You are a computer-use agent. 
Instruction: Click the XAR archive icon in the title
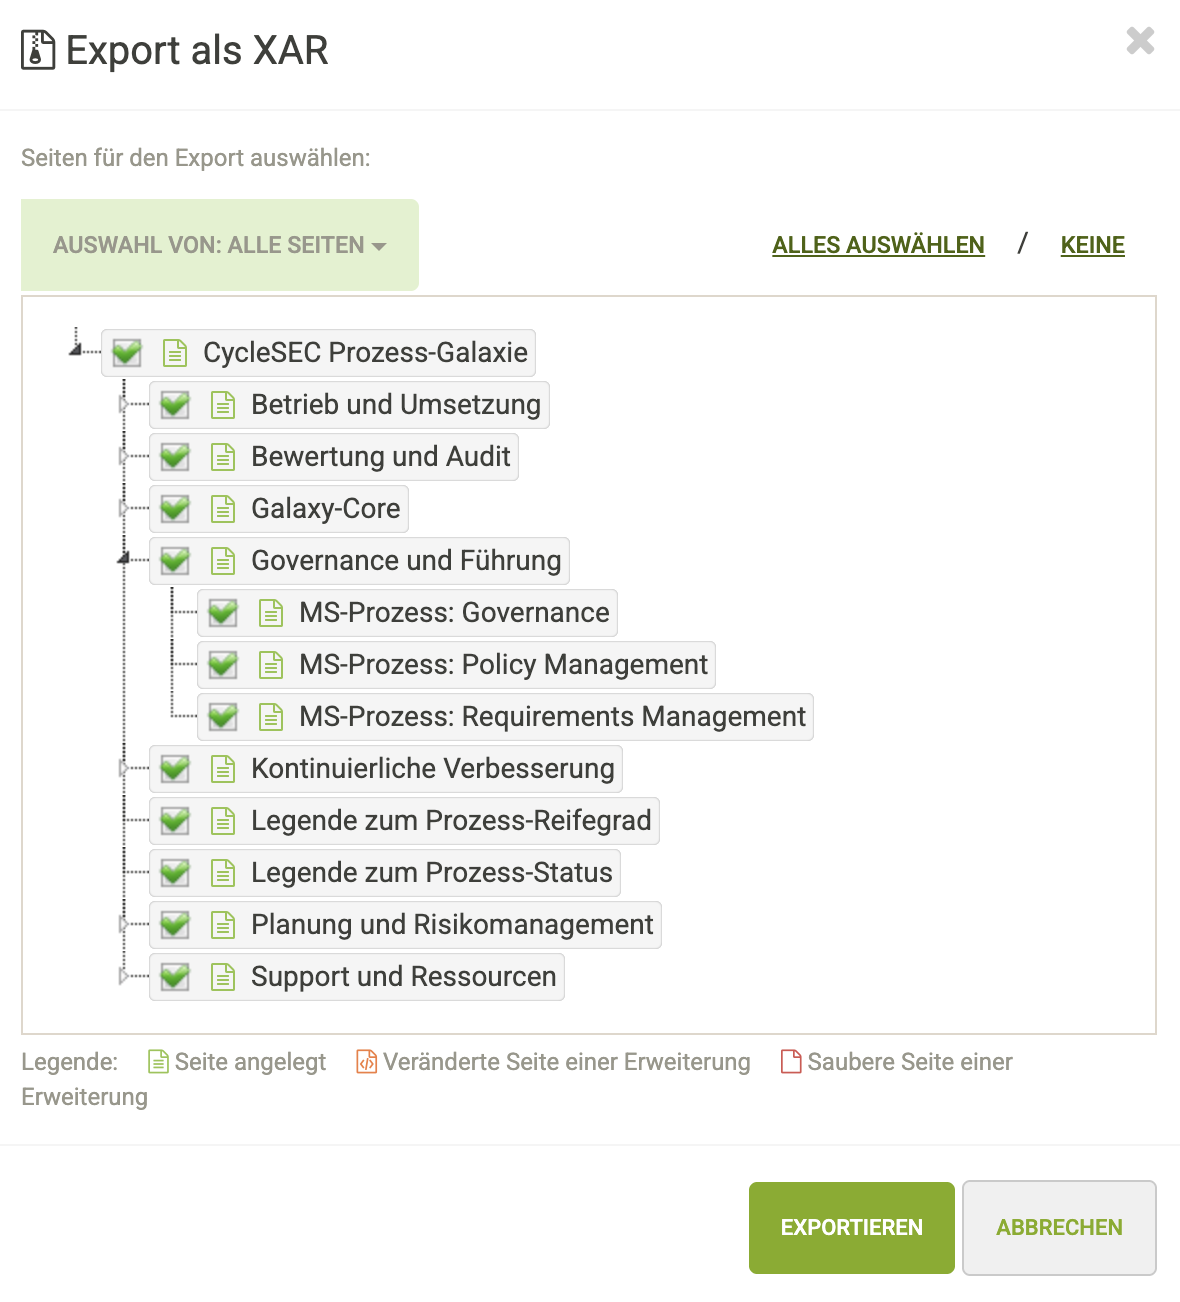[x=38, y=50]
